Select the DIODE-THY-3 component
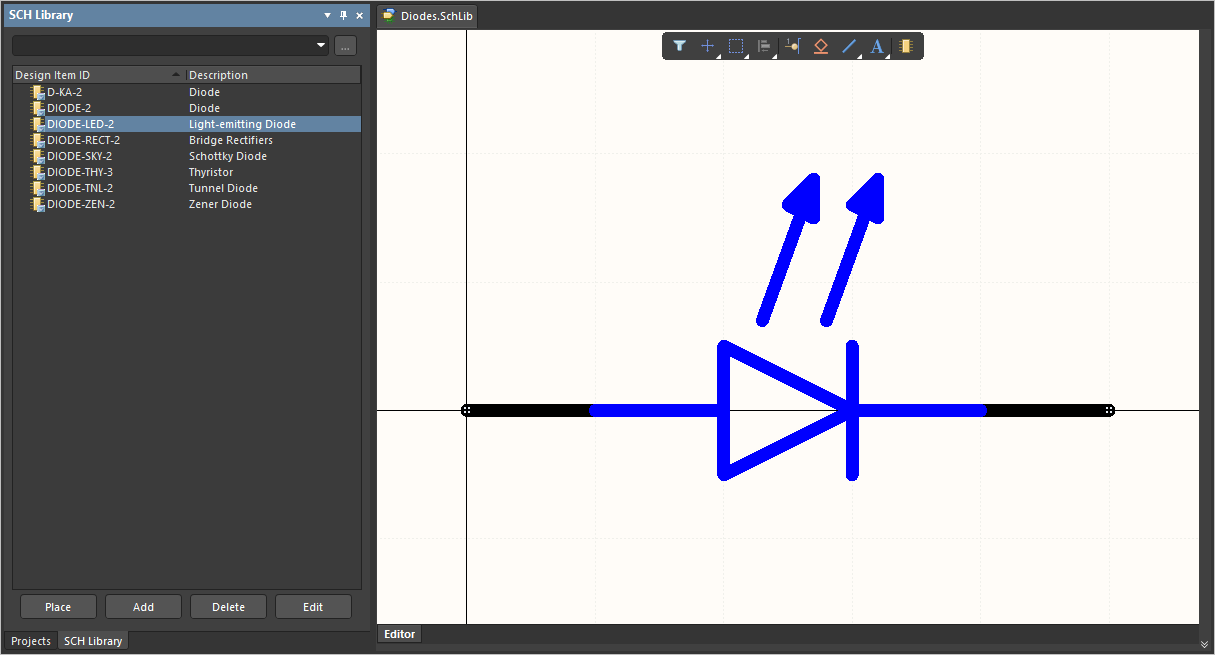The height and width of the screenshot is (655, 1215). (x=80, y=172)
